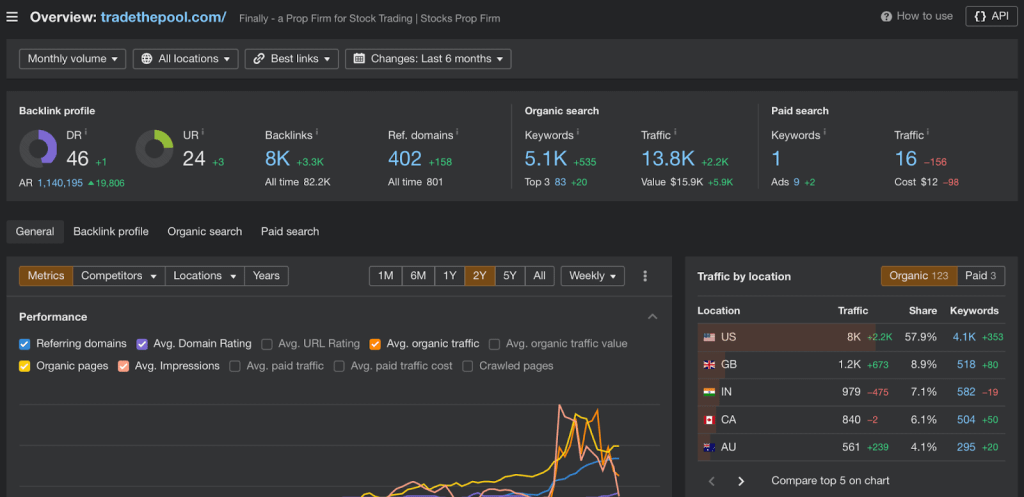Go to next locations page arrow
The height and width of the screenshot is (497, 1024).
click(x=741, y=481)
